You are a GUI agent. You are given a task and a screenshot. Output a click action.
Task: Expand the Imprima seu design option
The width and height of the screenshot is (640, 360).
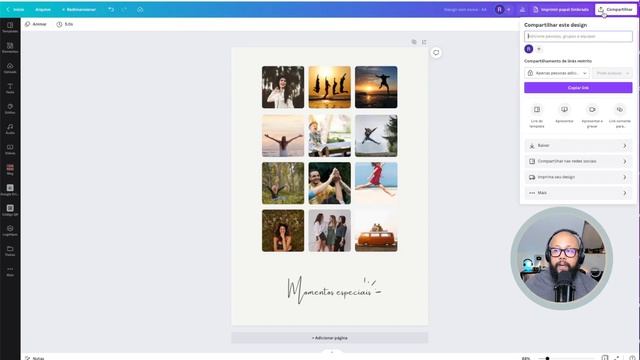coord(578,177)
